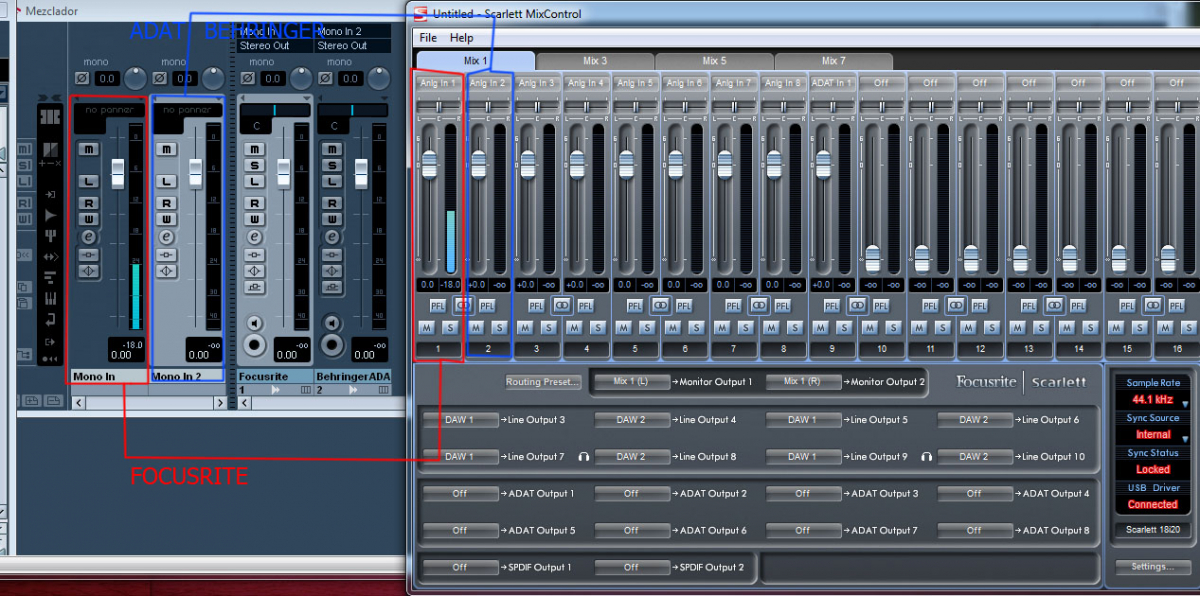
Task: Enable Listen on Mono In 2 channel
Action: [167, 181]
